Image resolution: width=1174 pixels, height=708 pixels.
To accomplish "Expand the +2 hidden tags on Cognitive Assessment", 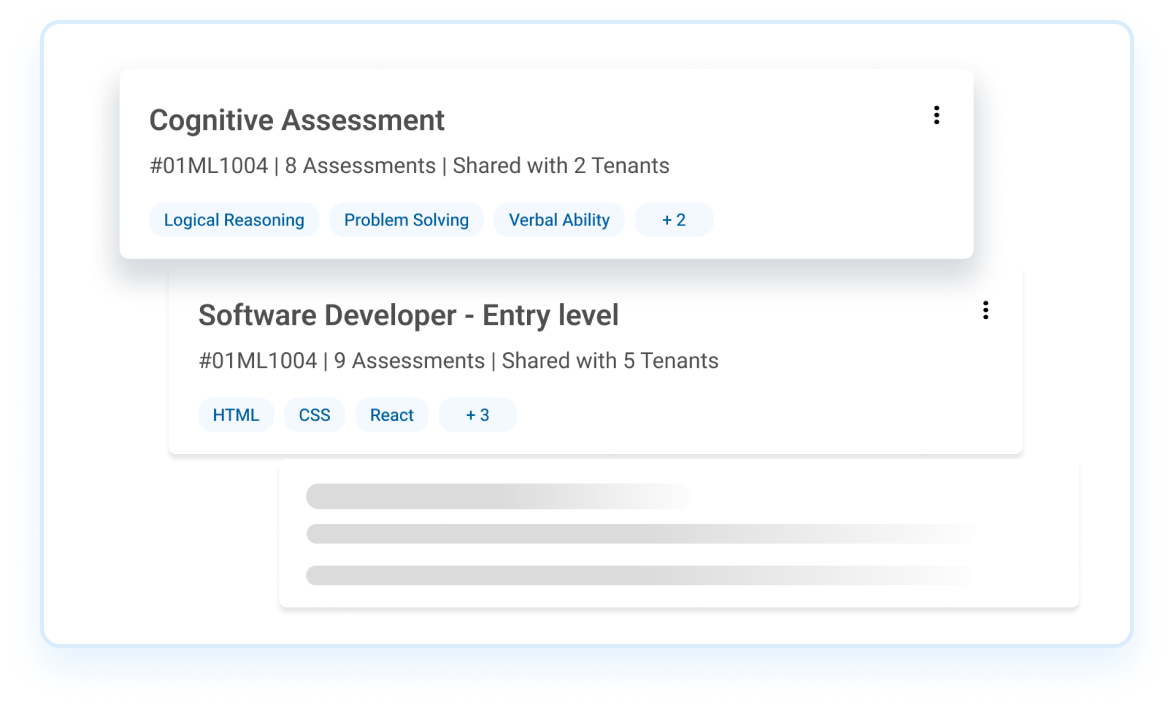I will click(x=673, y=219).
